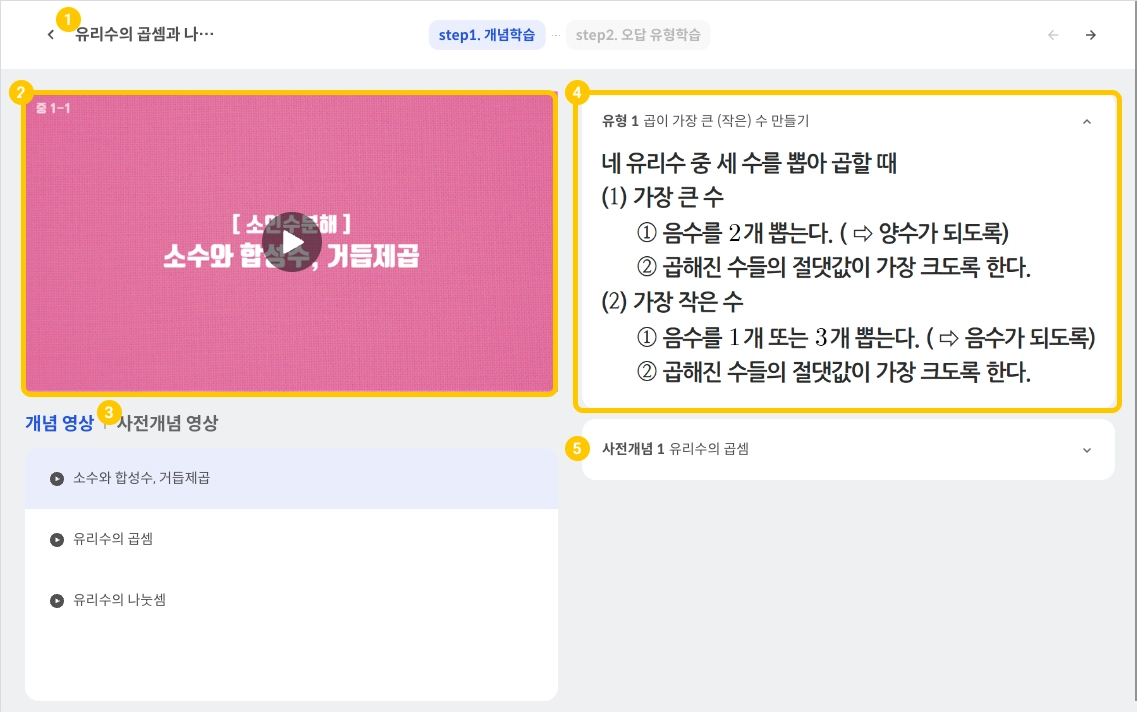Click the lesson title 유리수의 곱셈과 나…

[144, 34]
